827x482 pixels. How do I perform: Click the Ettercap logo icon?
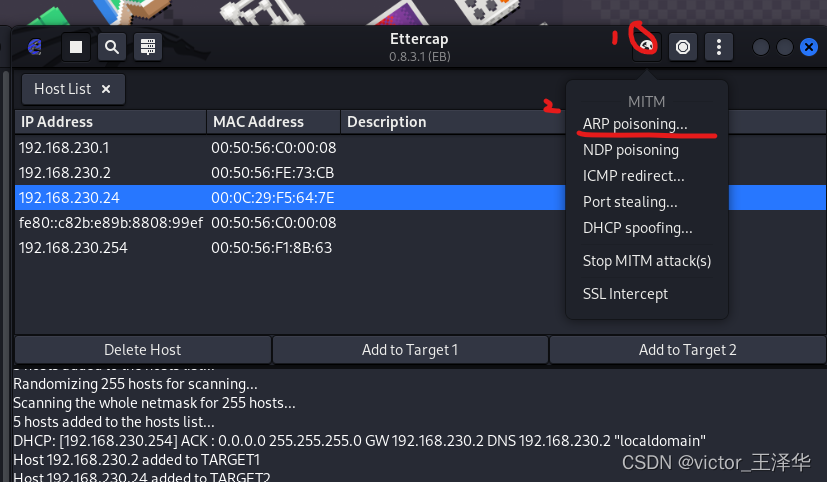point(35,47)
